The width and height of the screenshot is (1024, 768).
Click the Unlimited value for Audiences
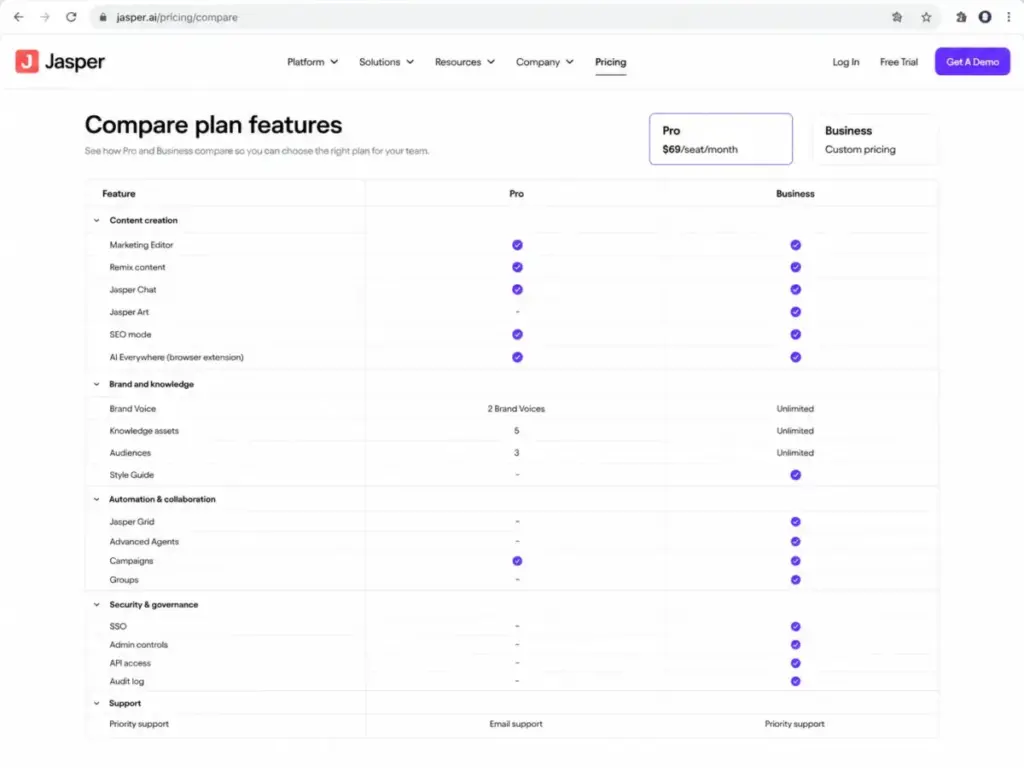795,453
